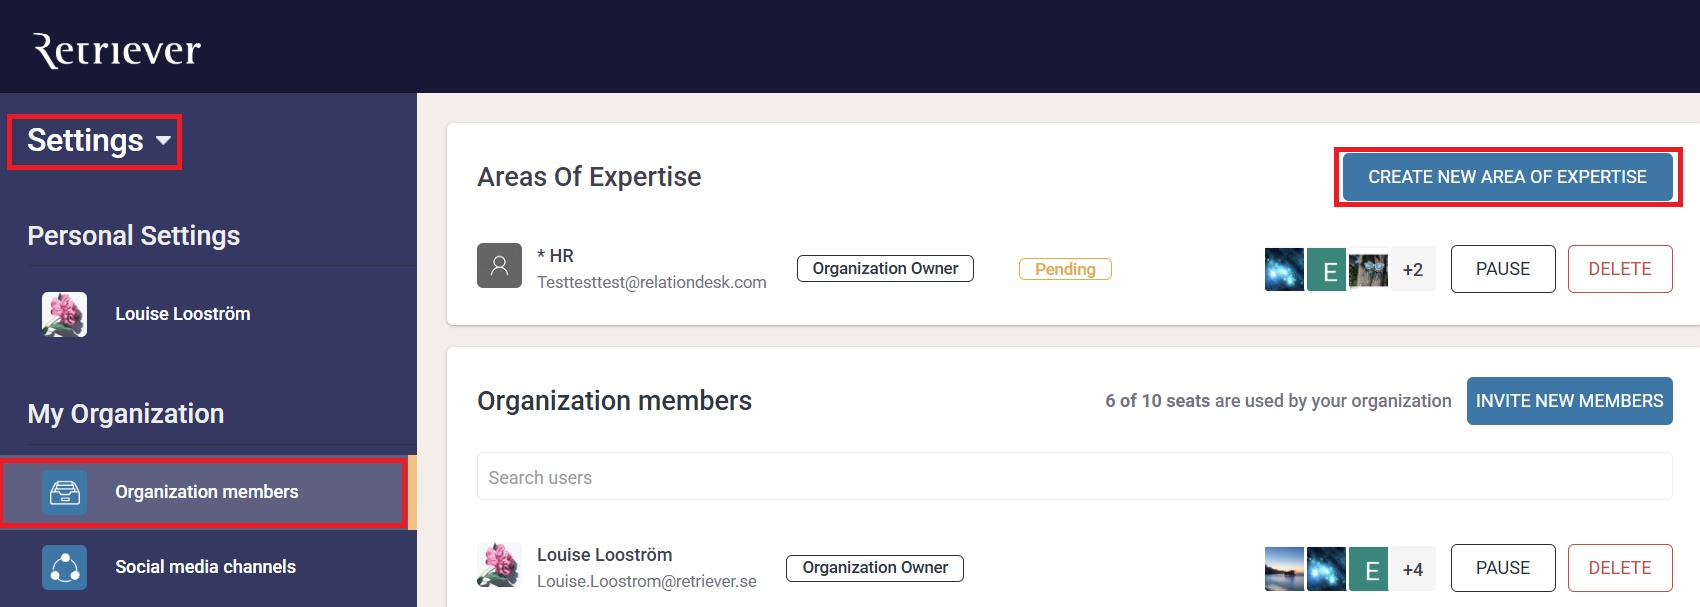Click the Social media channels icon
The image size is (1700, 607).
click(x=64, y=567)
